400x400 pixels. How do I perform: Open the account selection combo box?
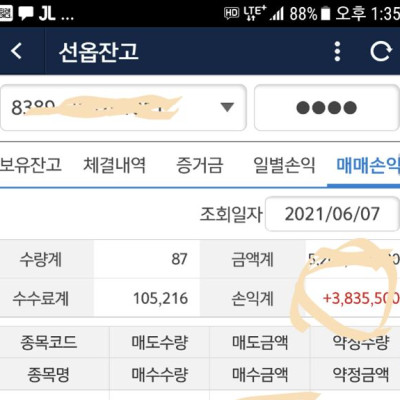(x=123, y=107)
